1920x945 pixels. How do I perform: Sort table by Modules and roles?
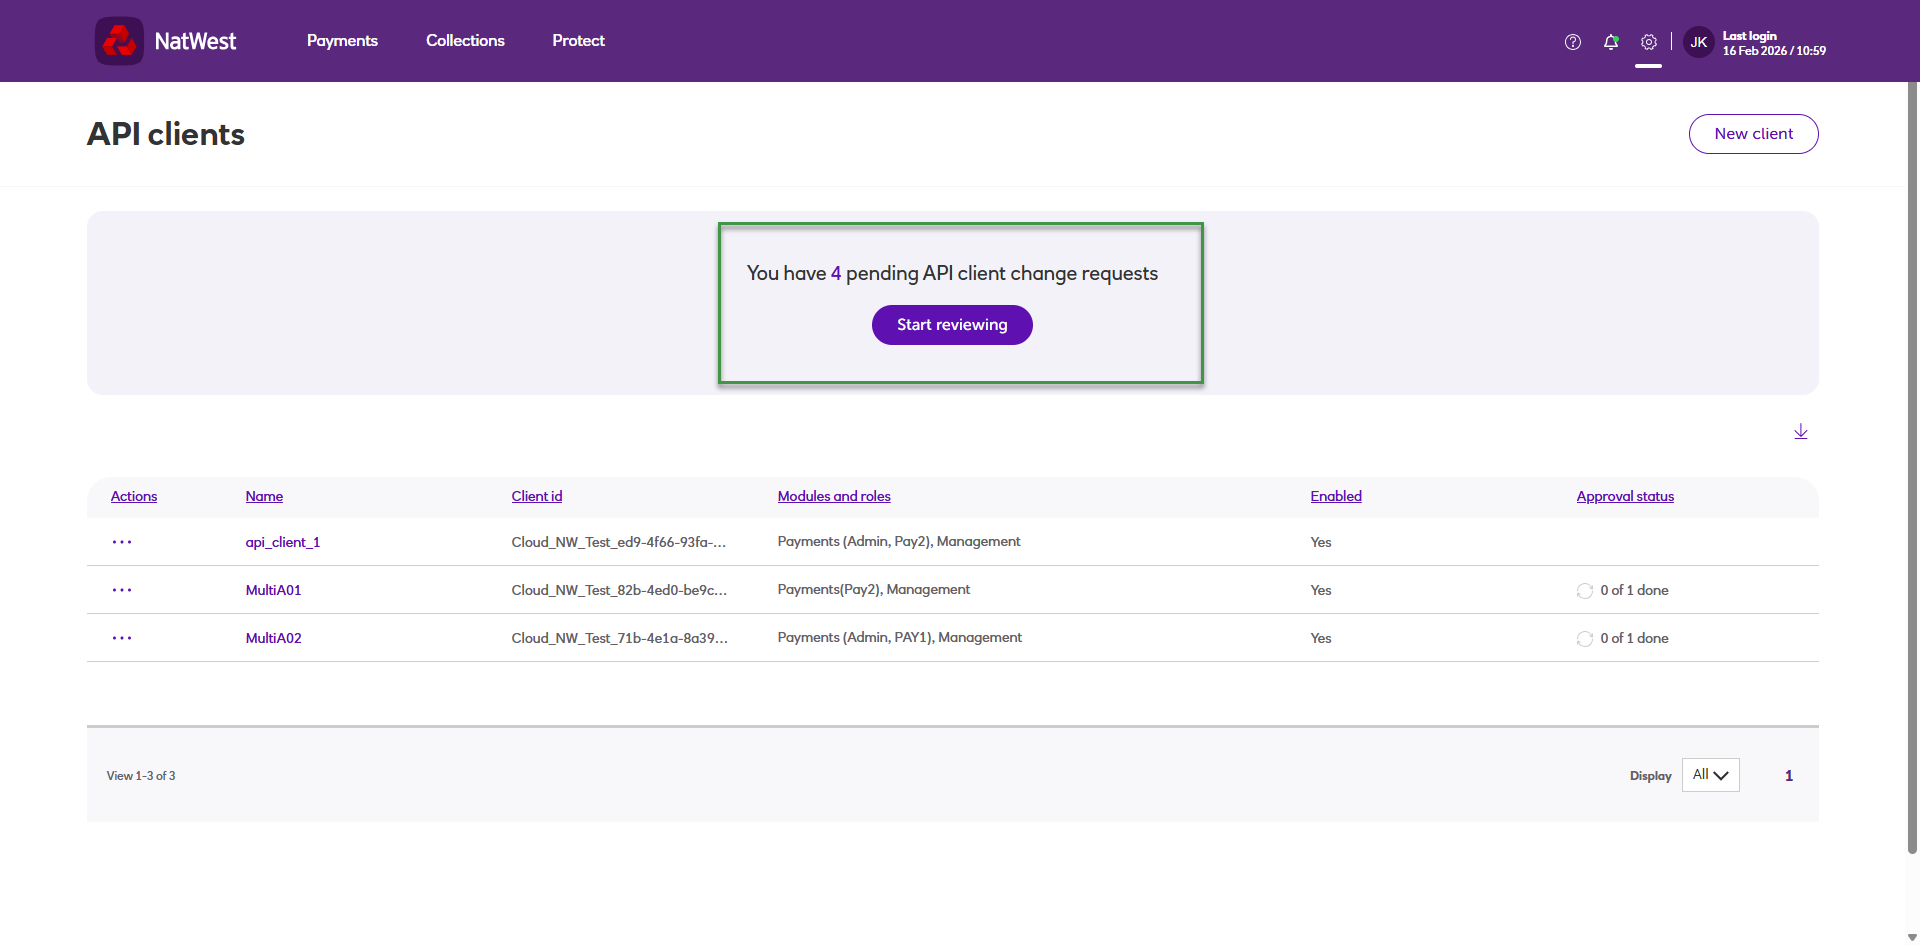tap(834, 496)
